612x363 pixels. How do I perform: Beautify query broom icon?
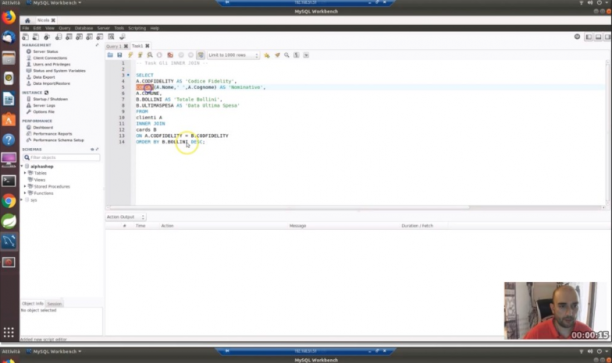(x=277, y=55)
